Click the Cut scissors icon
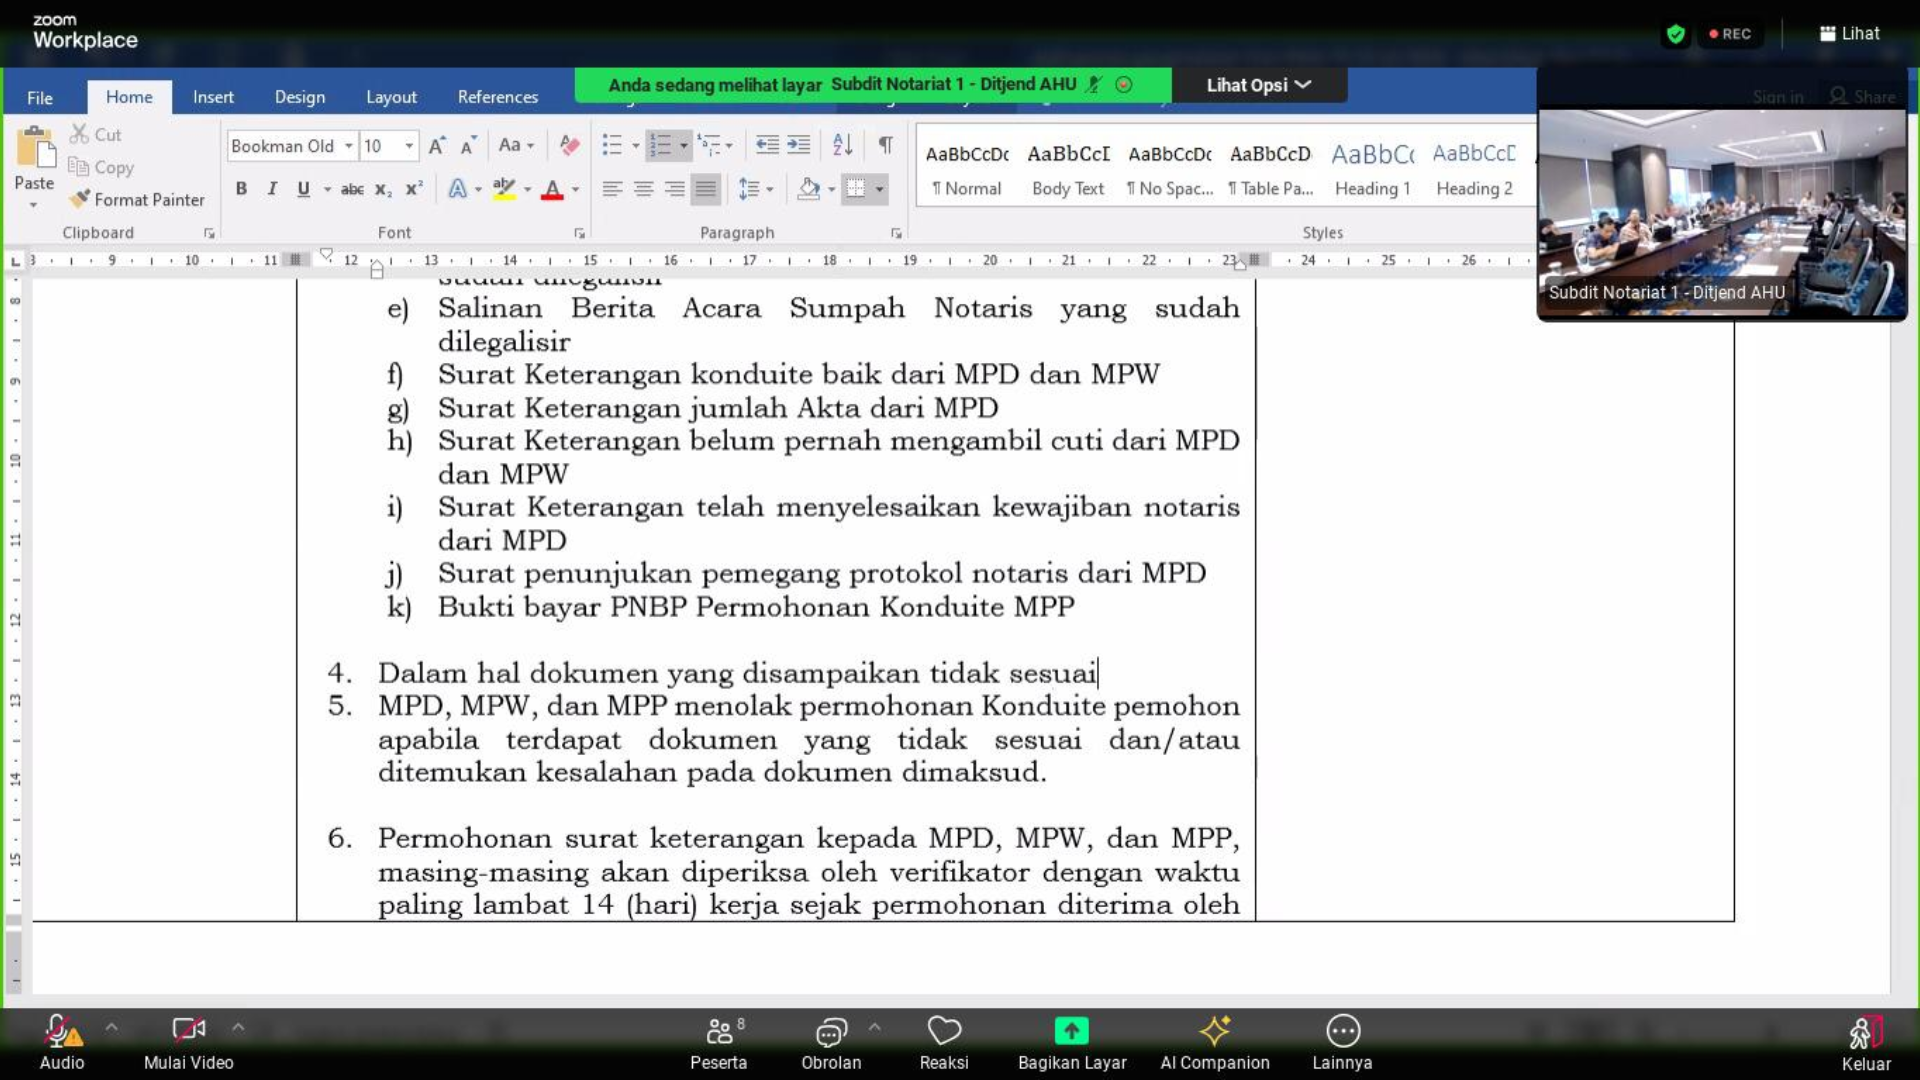This screenshot has width=1920, height=1080. [79, 134]
